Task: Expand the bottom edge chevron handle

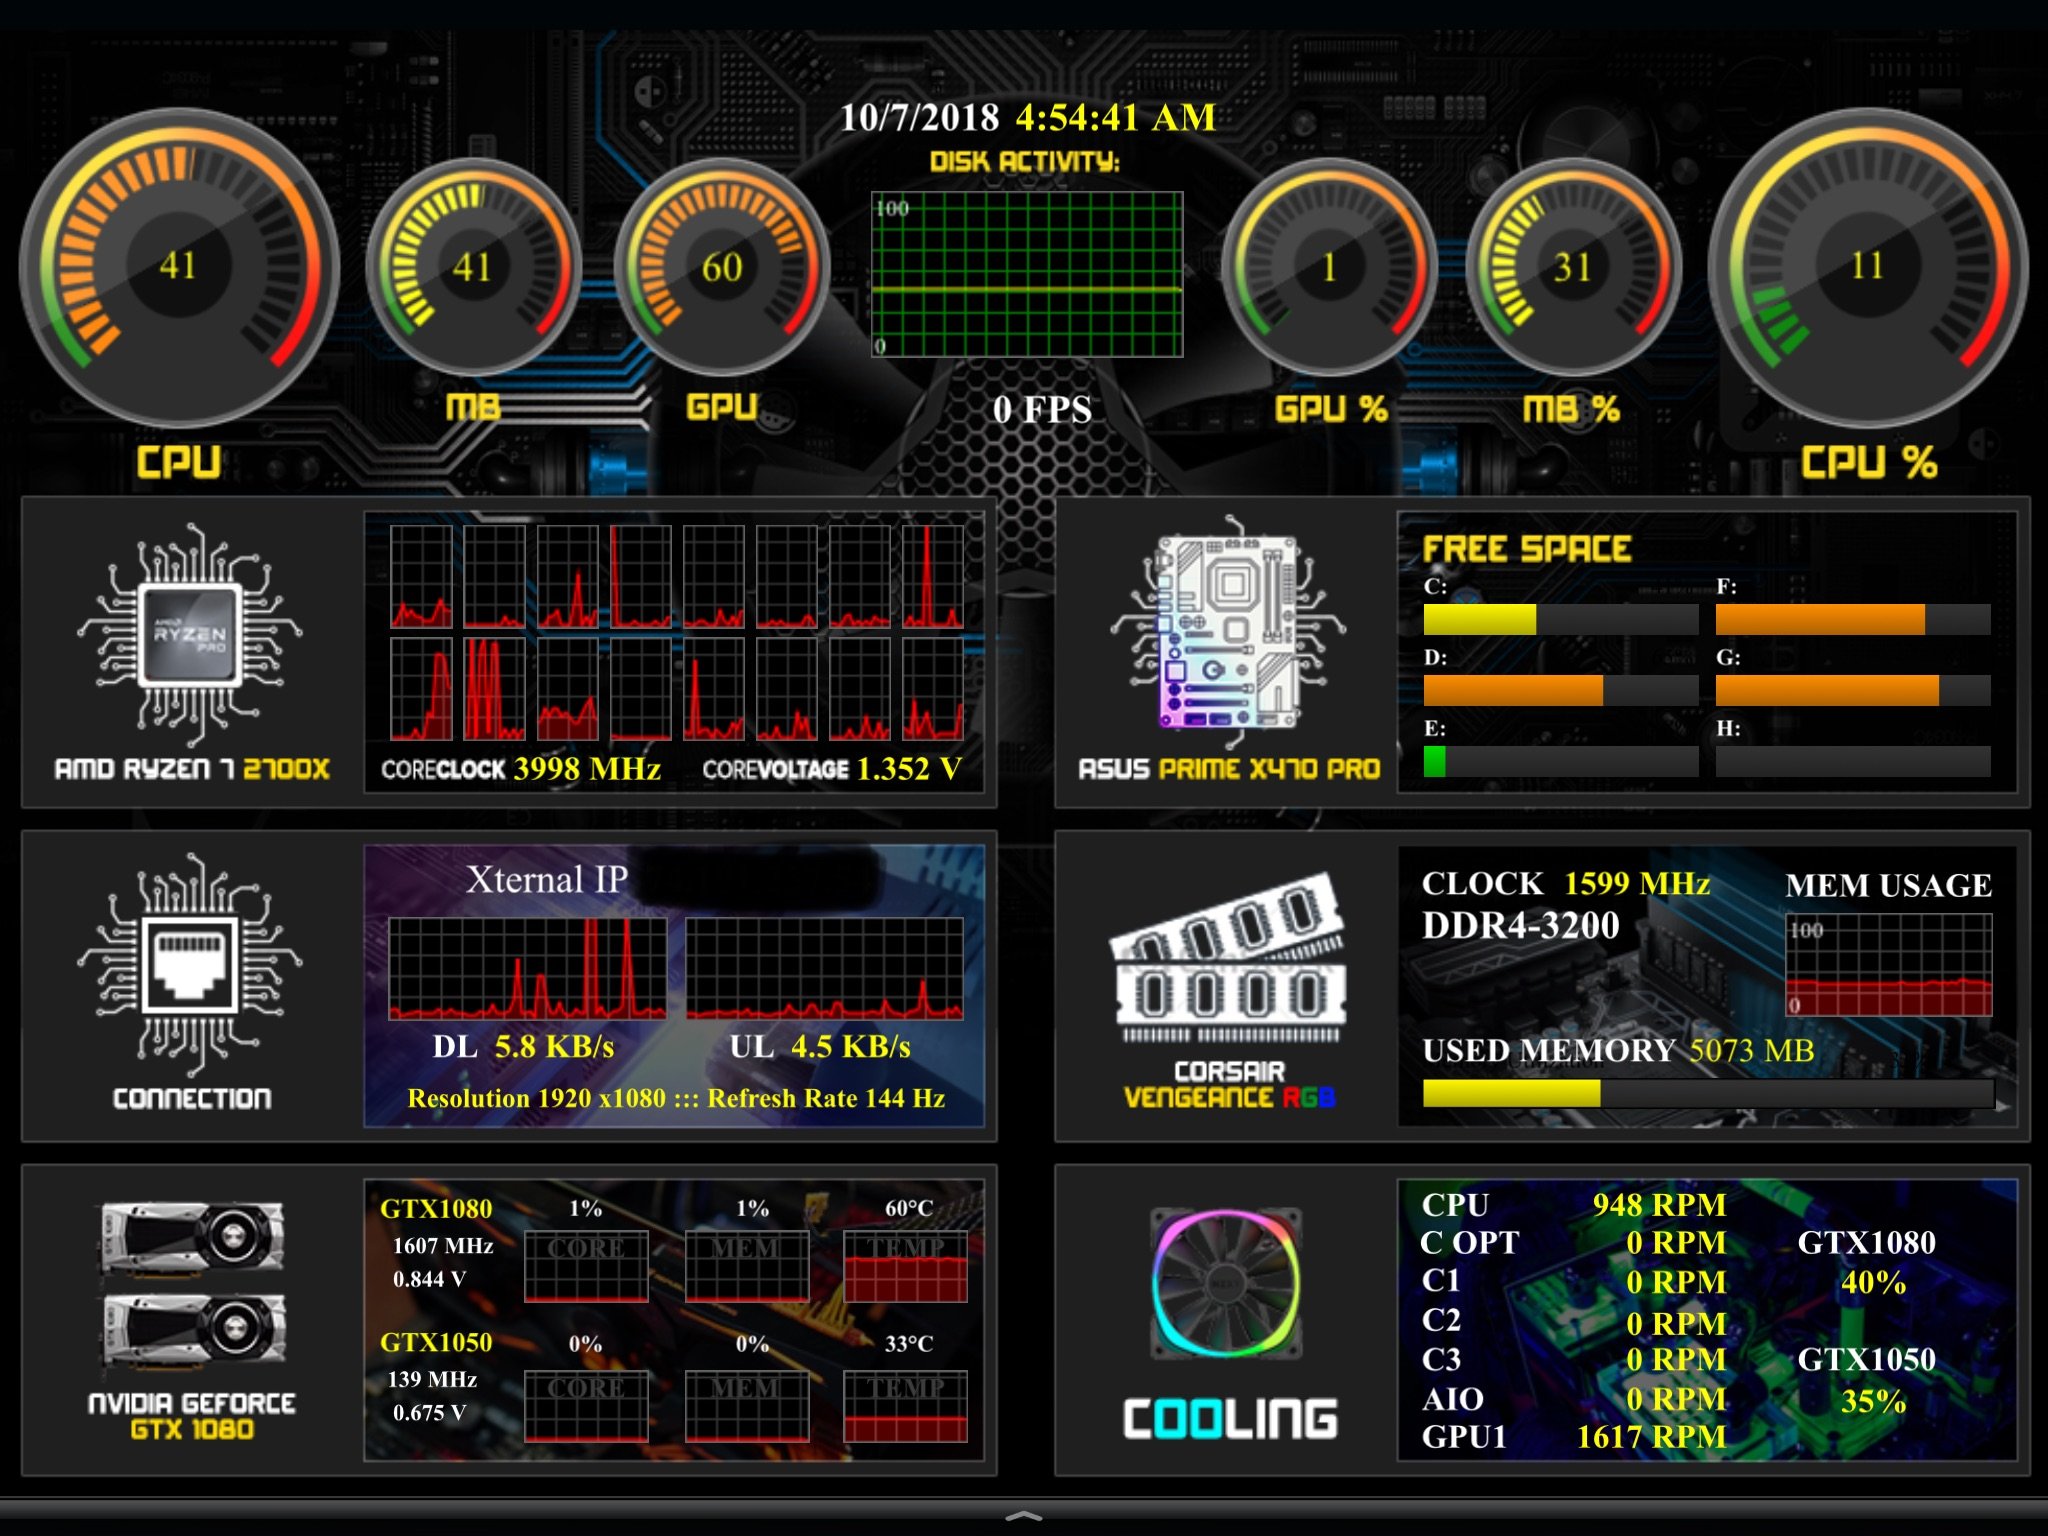Action: (1023, 1516)
